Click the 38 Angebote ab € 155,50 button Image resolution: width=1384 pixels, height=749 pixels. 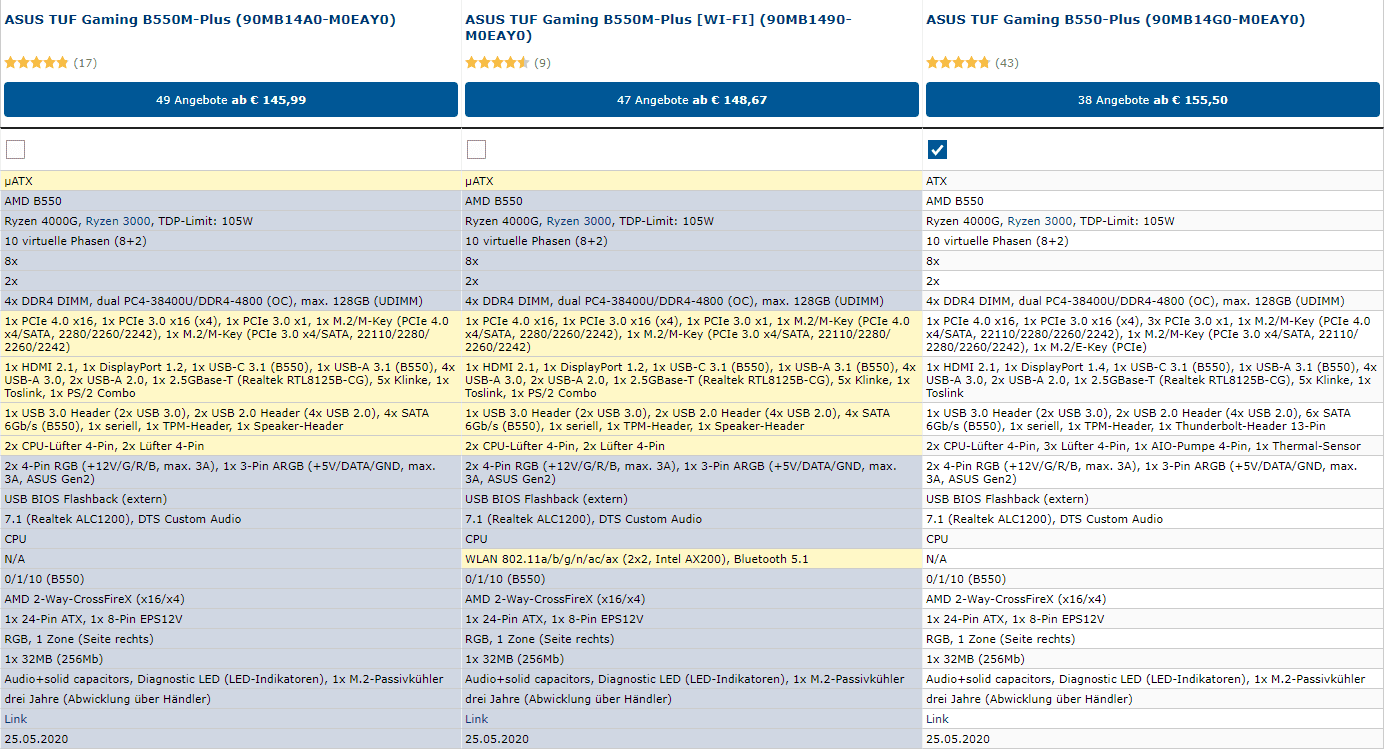click(x=1153, y=100)
